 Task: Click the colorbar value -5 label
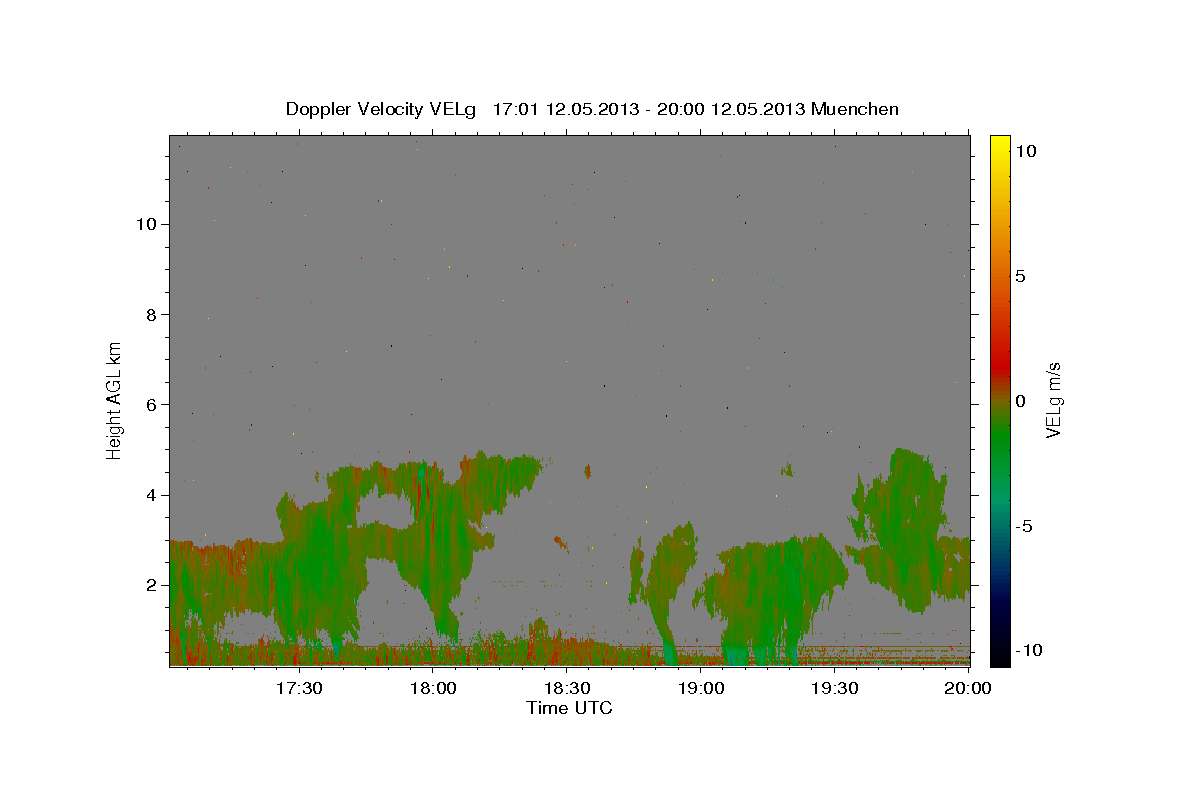(1024, 526)
